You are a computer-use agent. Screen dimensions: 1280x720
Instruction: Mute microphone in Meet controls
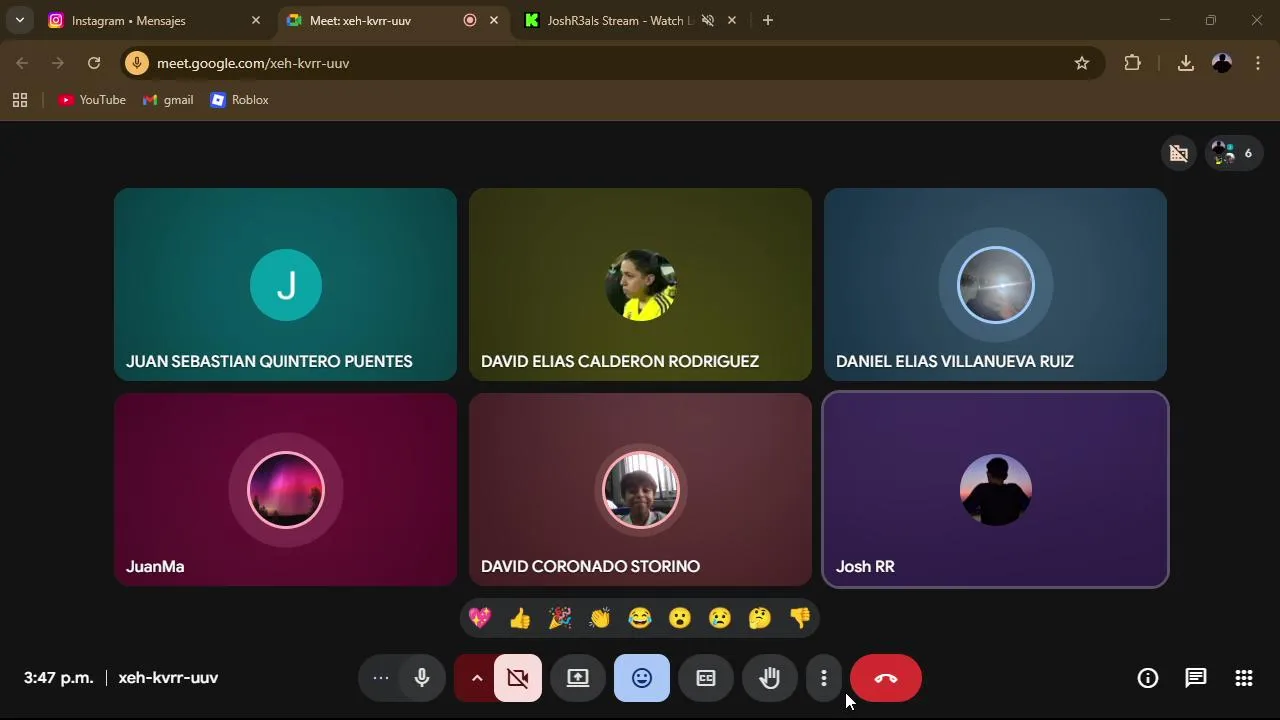(422, 678)
